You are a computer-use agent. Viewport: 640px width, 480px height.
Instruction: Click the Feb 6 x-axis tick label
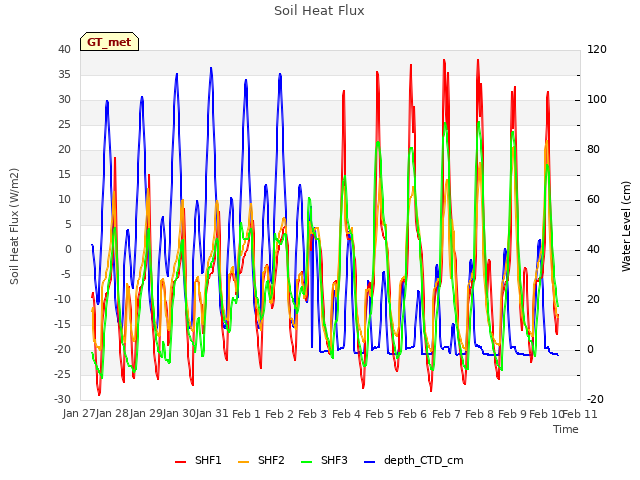click(x=413, y=414)
